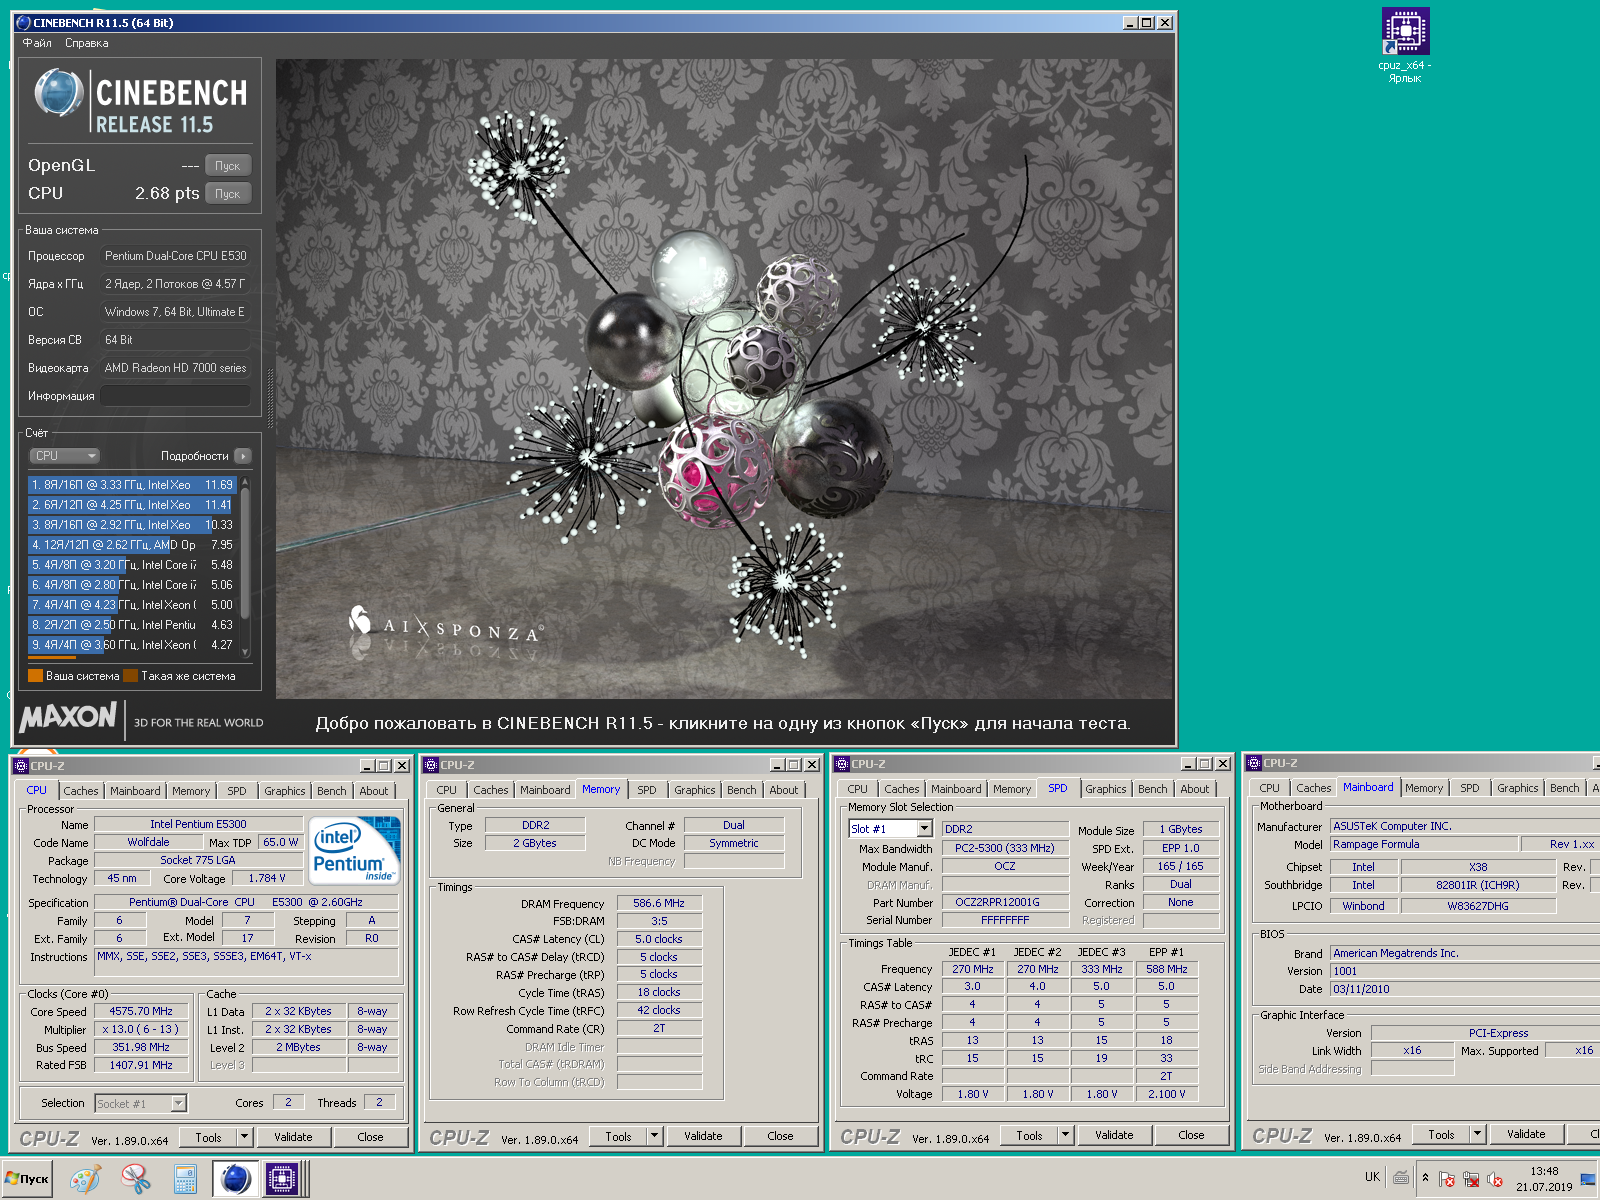Click Validate in CPU-Z CPU window
Screen dimensions: 1600x1200
293,1137
